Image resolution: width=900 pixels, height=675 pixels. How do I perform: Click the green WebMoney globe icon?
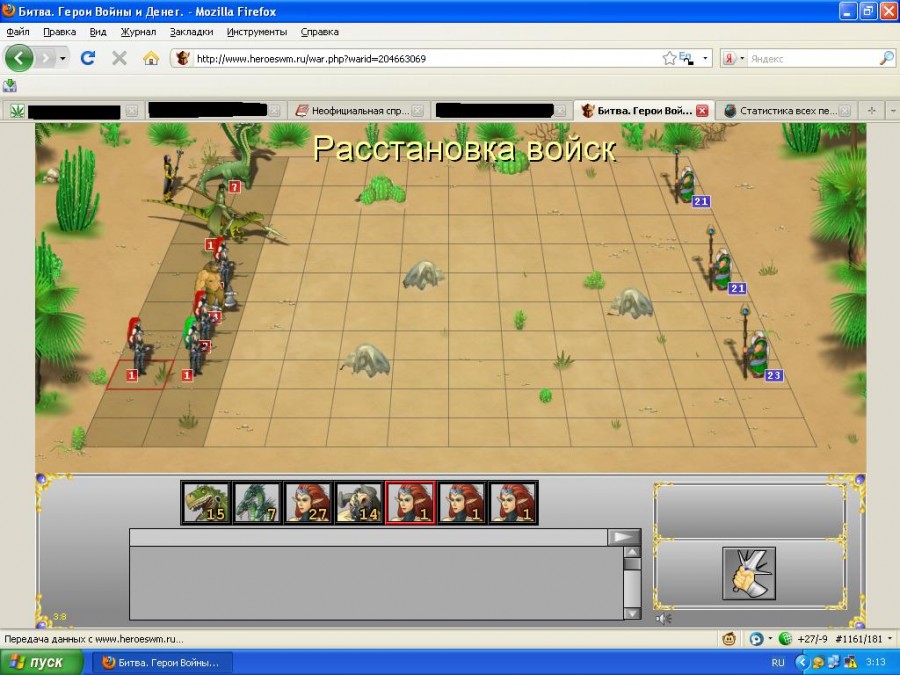pyautogui.click(x=785, y=639)
